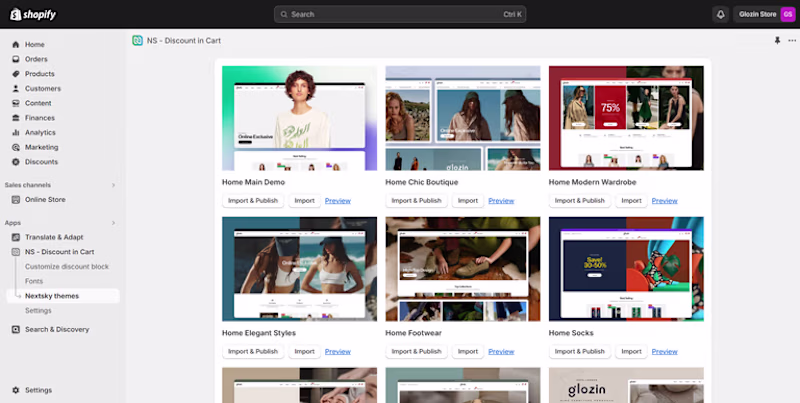Click the Finances bank icon
The image size is (800, 403).
click(16, 118)
